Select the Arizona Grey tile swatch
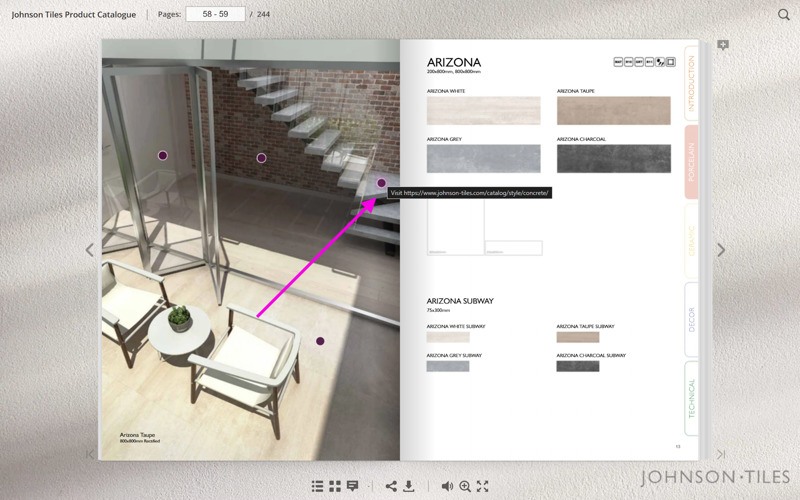 (484, 158)
